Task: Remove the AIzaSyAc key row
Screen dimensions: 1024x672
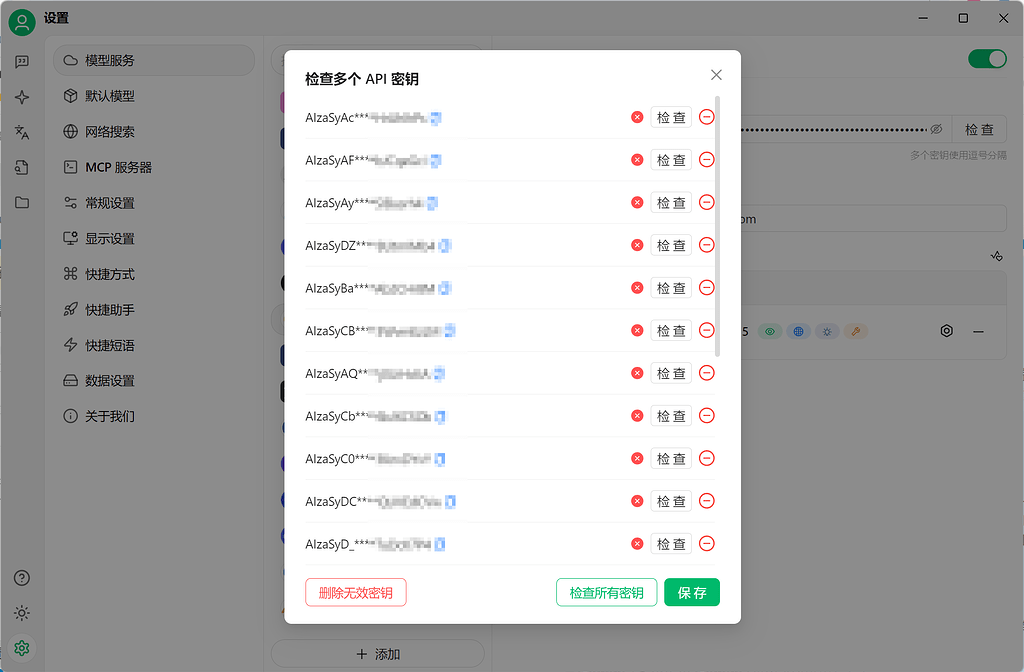Action: [707, 117]
